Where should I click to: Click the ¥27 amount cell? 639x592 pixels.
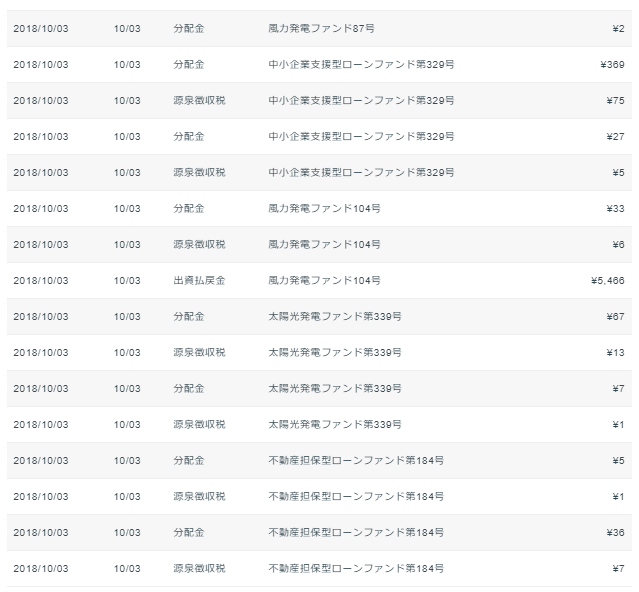[615, 136]
